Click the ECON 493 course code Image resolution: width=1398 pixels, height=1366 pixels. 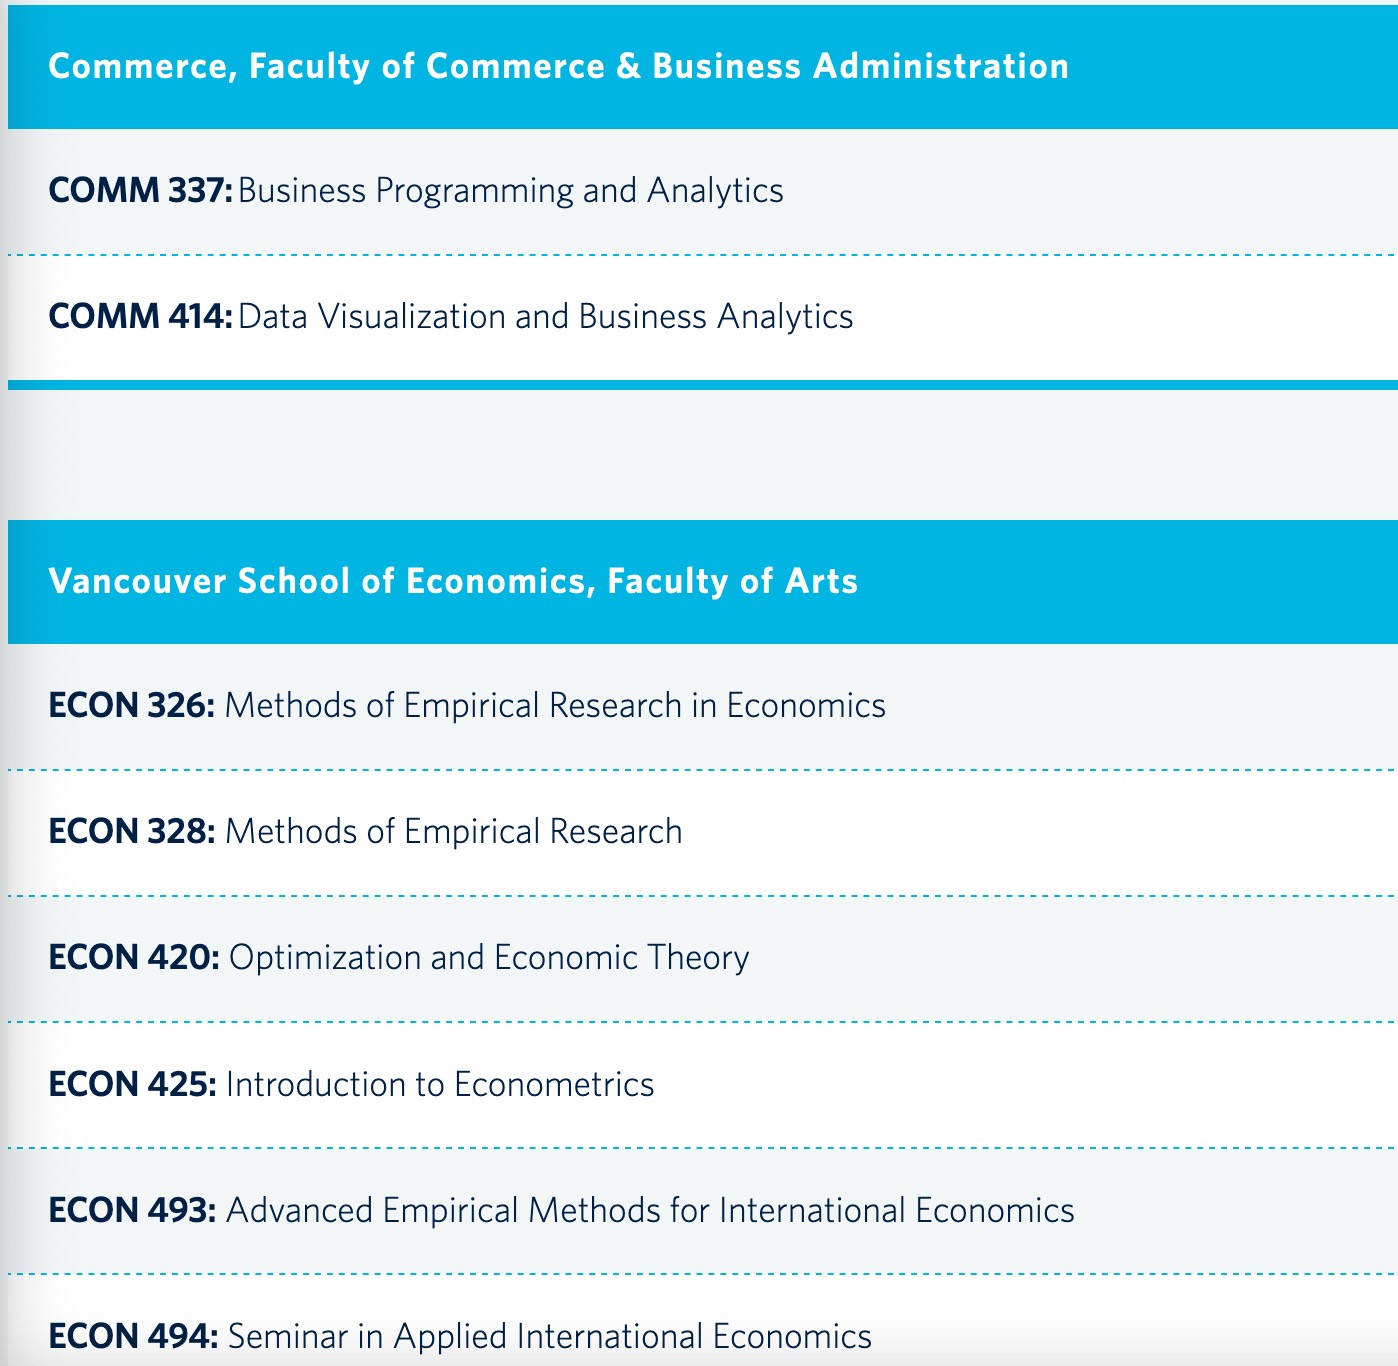point(132,1210)
